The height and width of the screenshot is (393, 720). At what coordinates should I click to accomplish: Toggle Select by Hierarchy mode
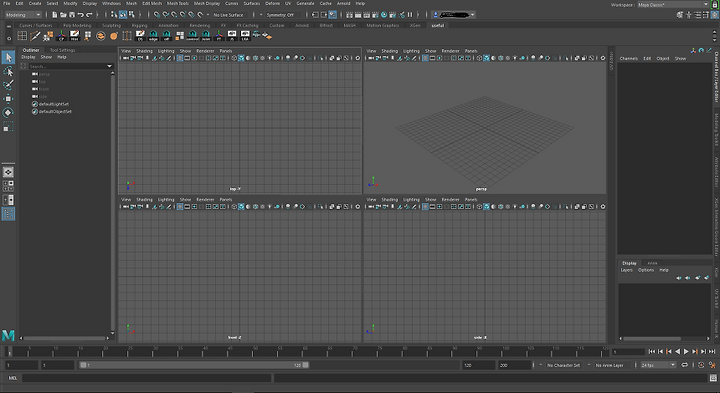point(113,15)
